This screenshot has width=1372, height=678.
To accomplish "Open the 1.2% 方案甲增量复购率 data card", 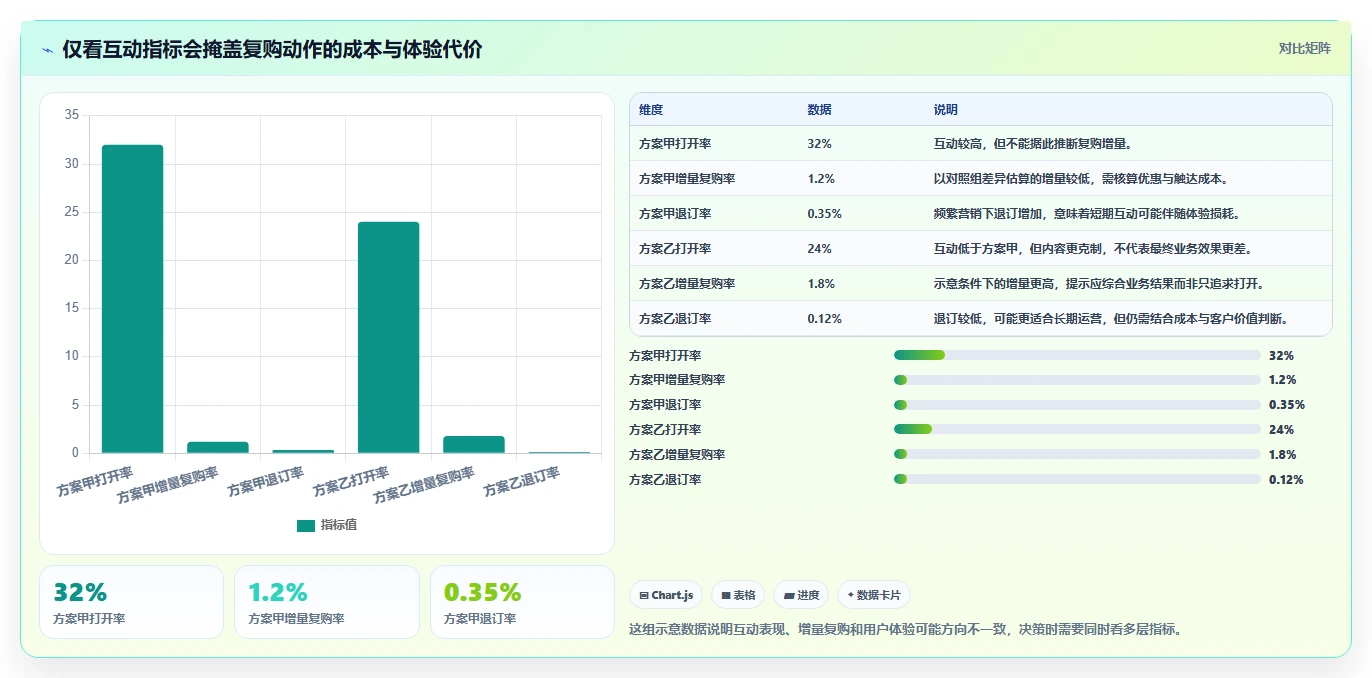I will 327,602.
